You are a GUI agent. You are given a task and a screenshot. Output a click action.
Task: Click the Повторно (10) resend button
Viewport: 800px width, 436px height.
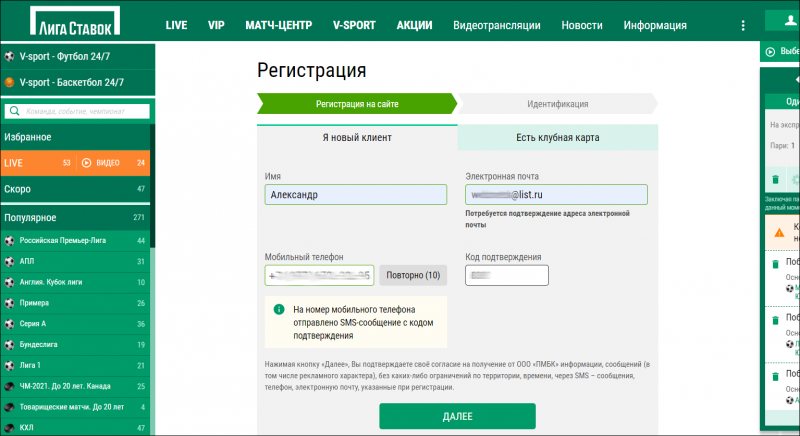click(x=413, y=275)
